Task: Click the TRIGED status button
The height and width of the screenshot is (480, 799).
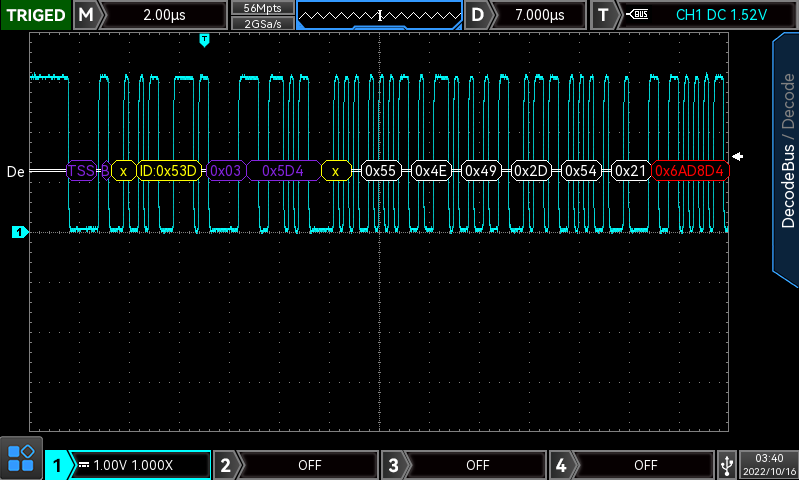Action: click(35, 15)
